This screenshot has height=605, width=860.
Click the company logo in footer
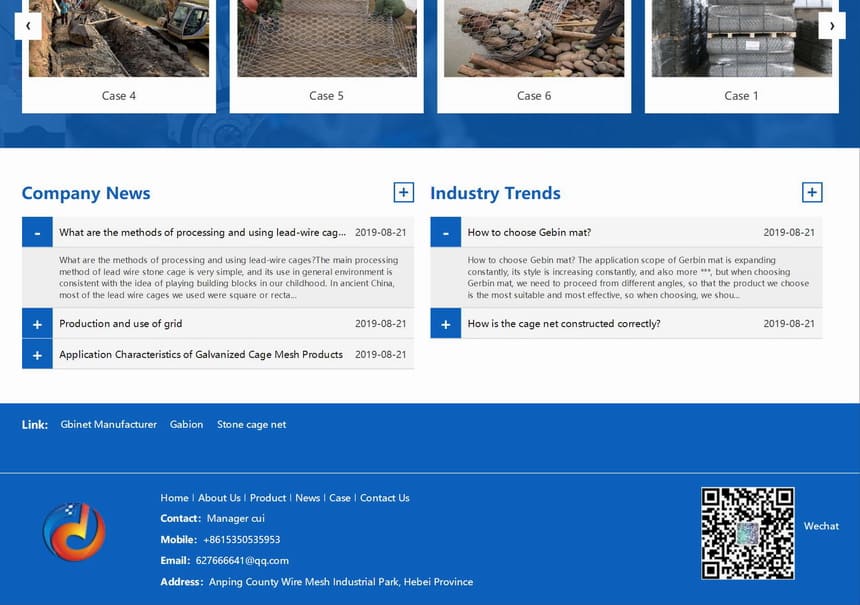(x=74, y=532)
